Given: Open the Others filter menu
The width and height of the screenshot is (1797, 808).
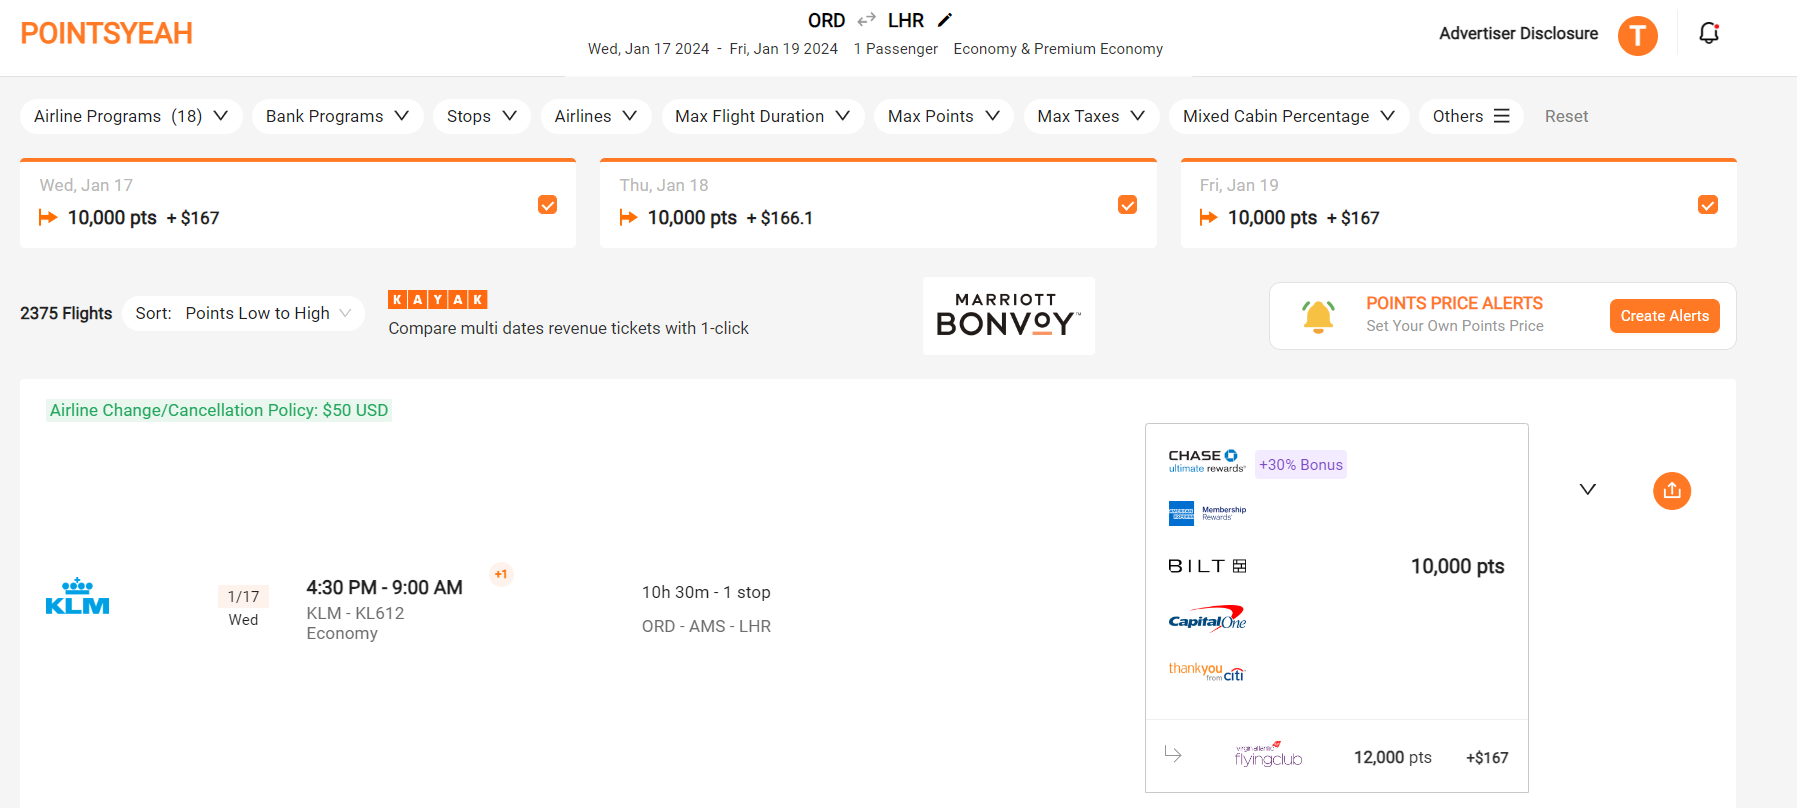Looking at the screenshot, I should (1470, 116).
